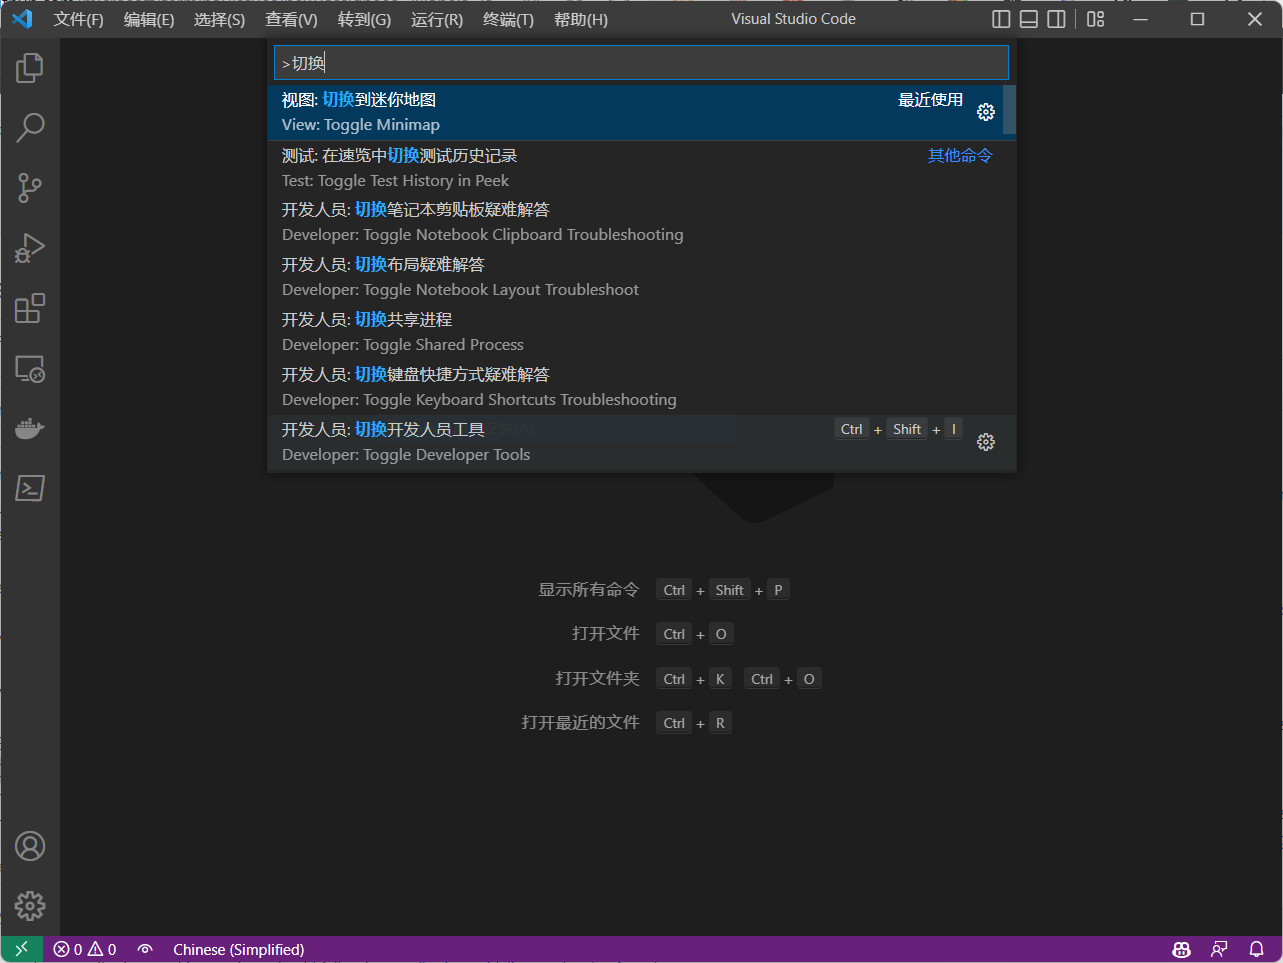
Task: Click the 打开文件夹 welcome shortcut label
Action: coord(598,679)
